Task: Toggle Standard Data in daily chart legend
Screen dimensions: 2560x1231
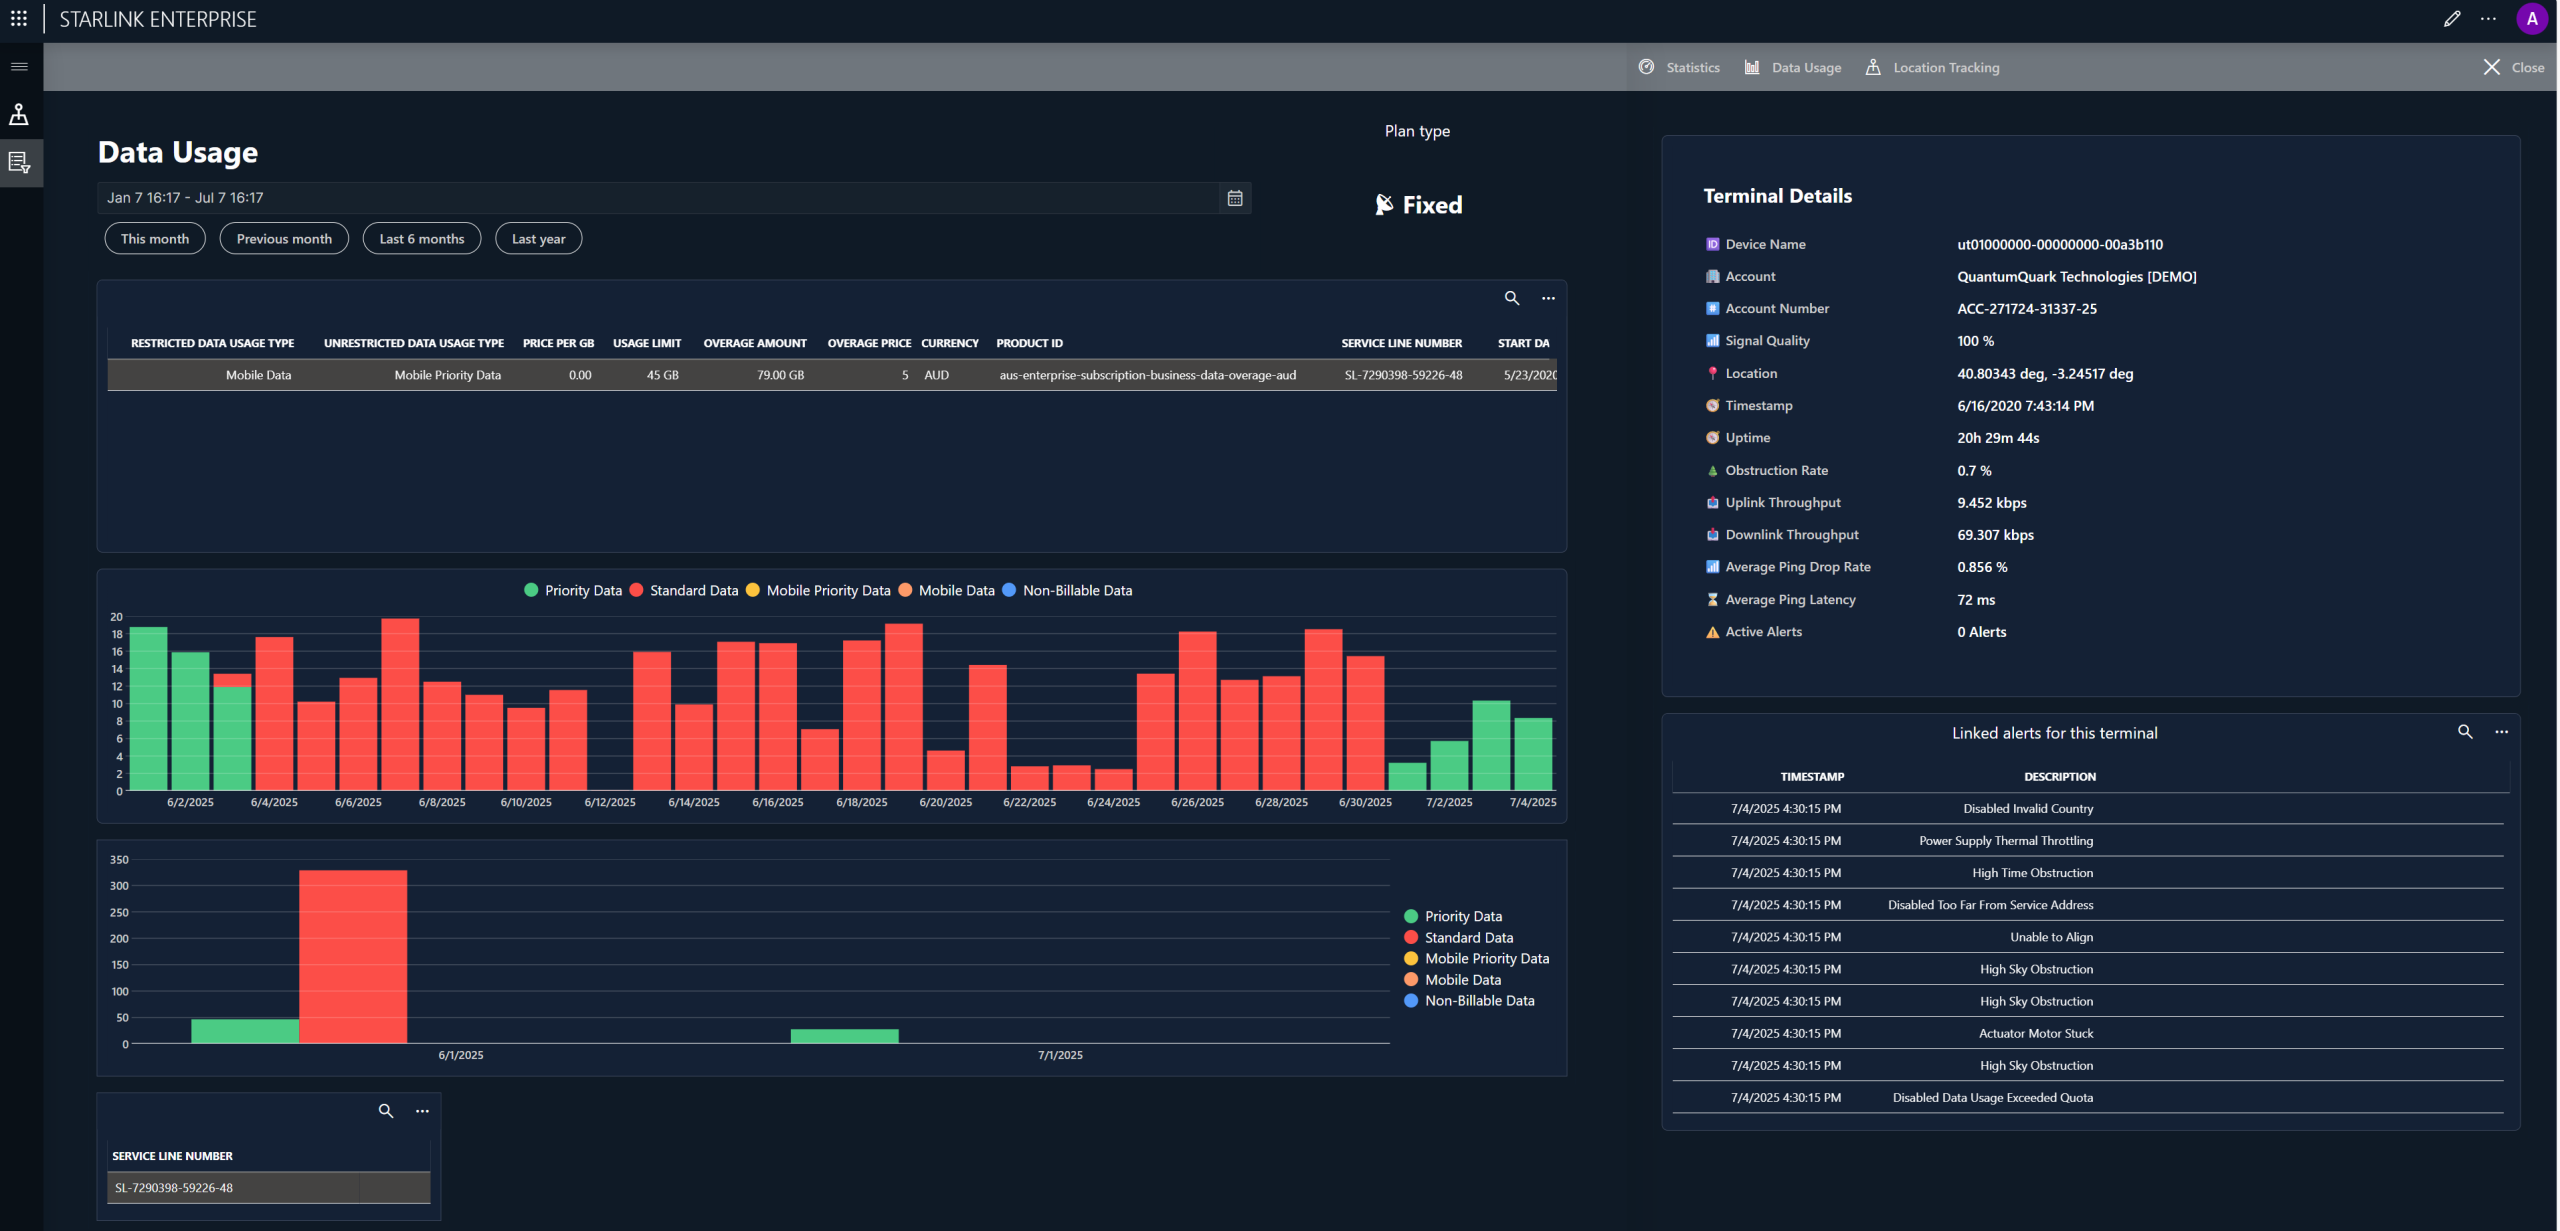Action: point(684,591)
